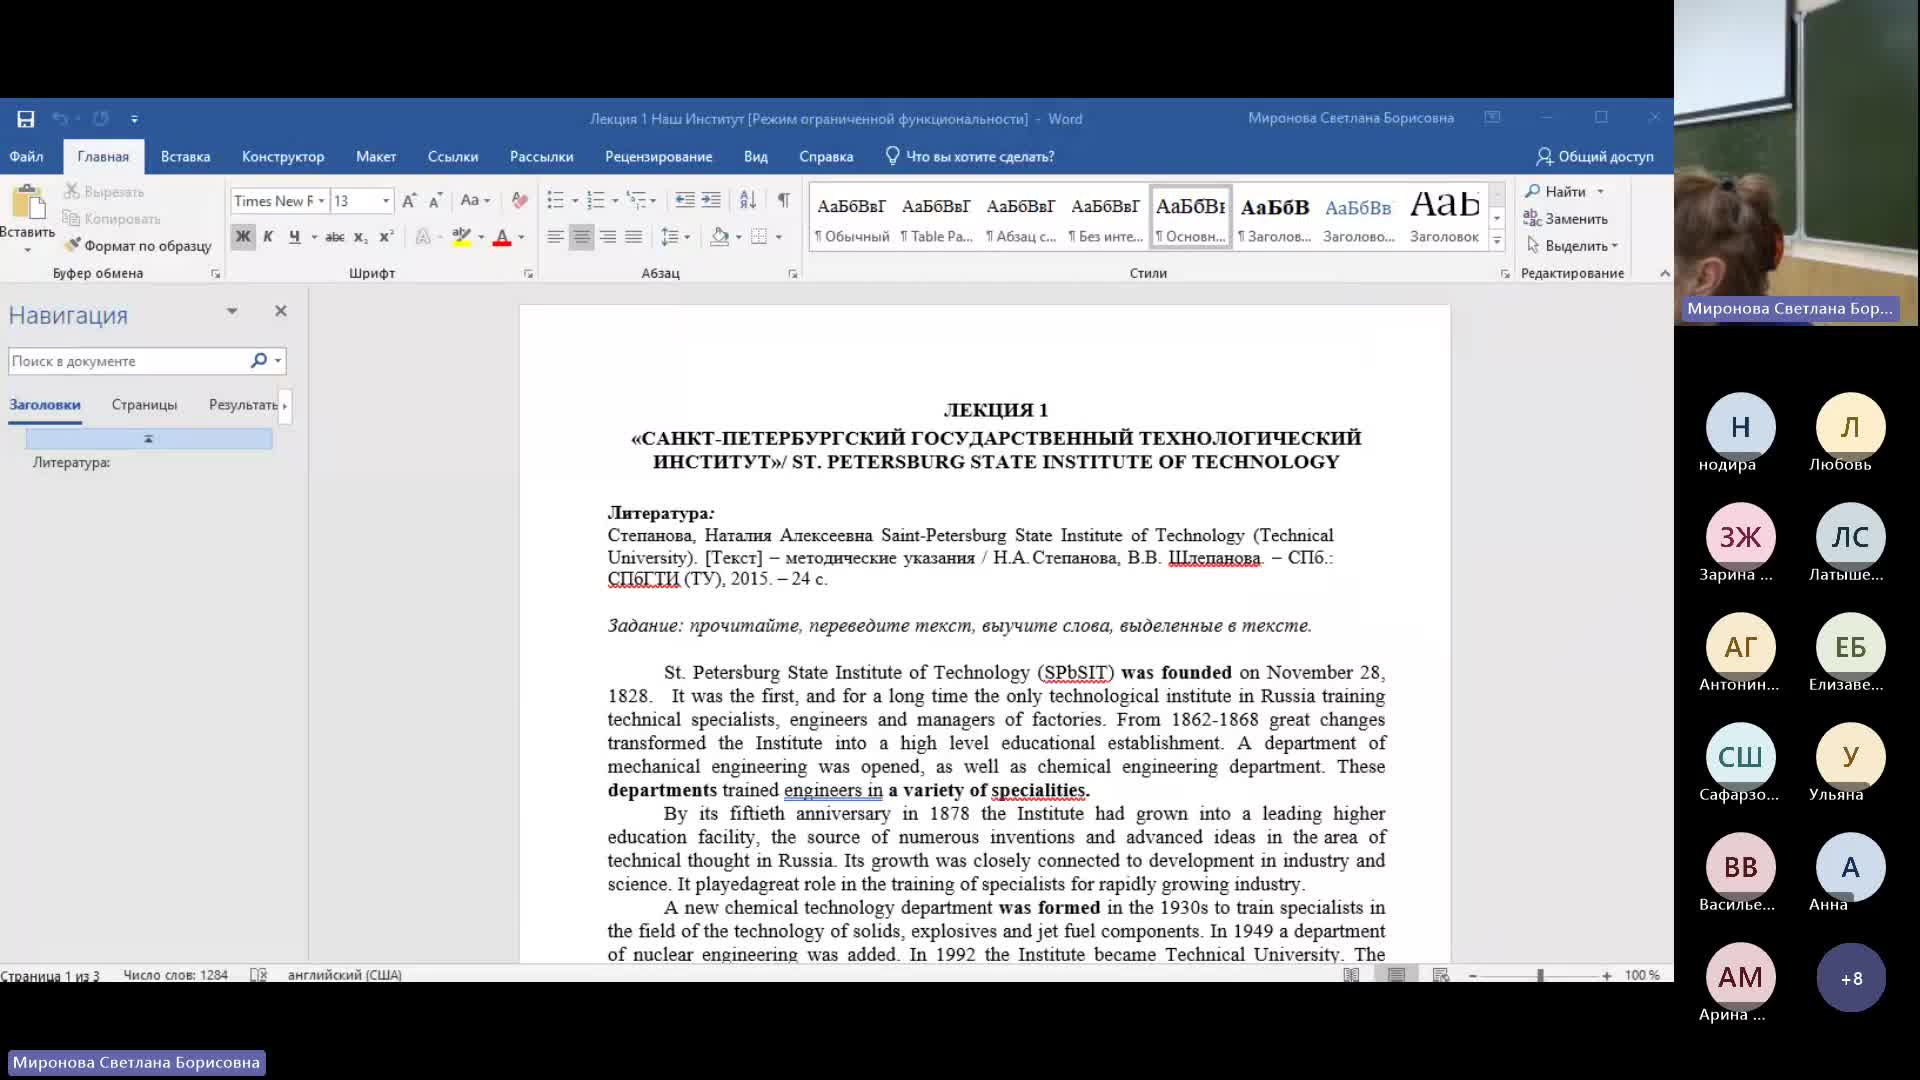Adjust the zoom slider handle
The image size is (1920, 1080).
point(1540,975)
